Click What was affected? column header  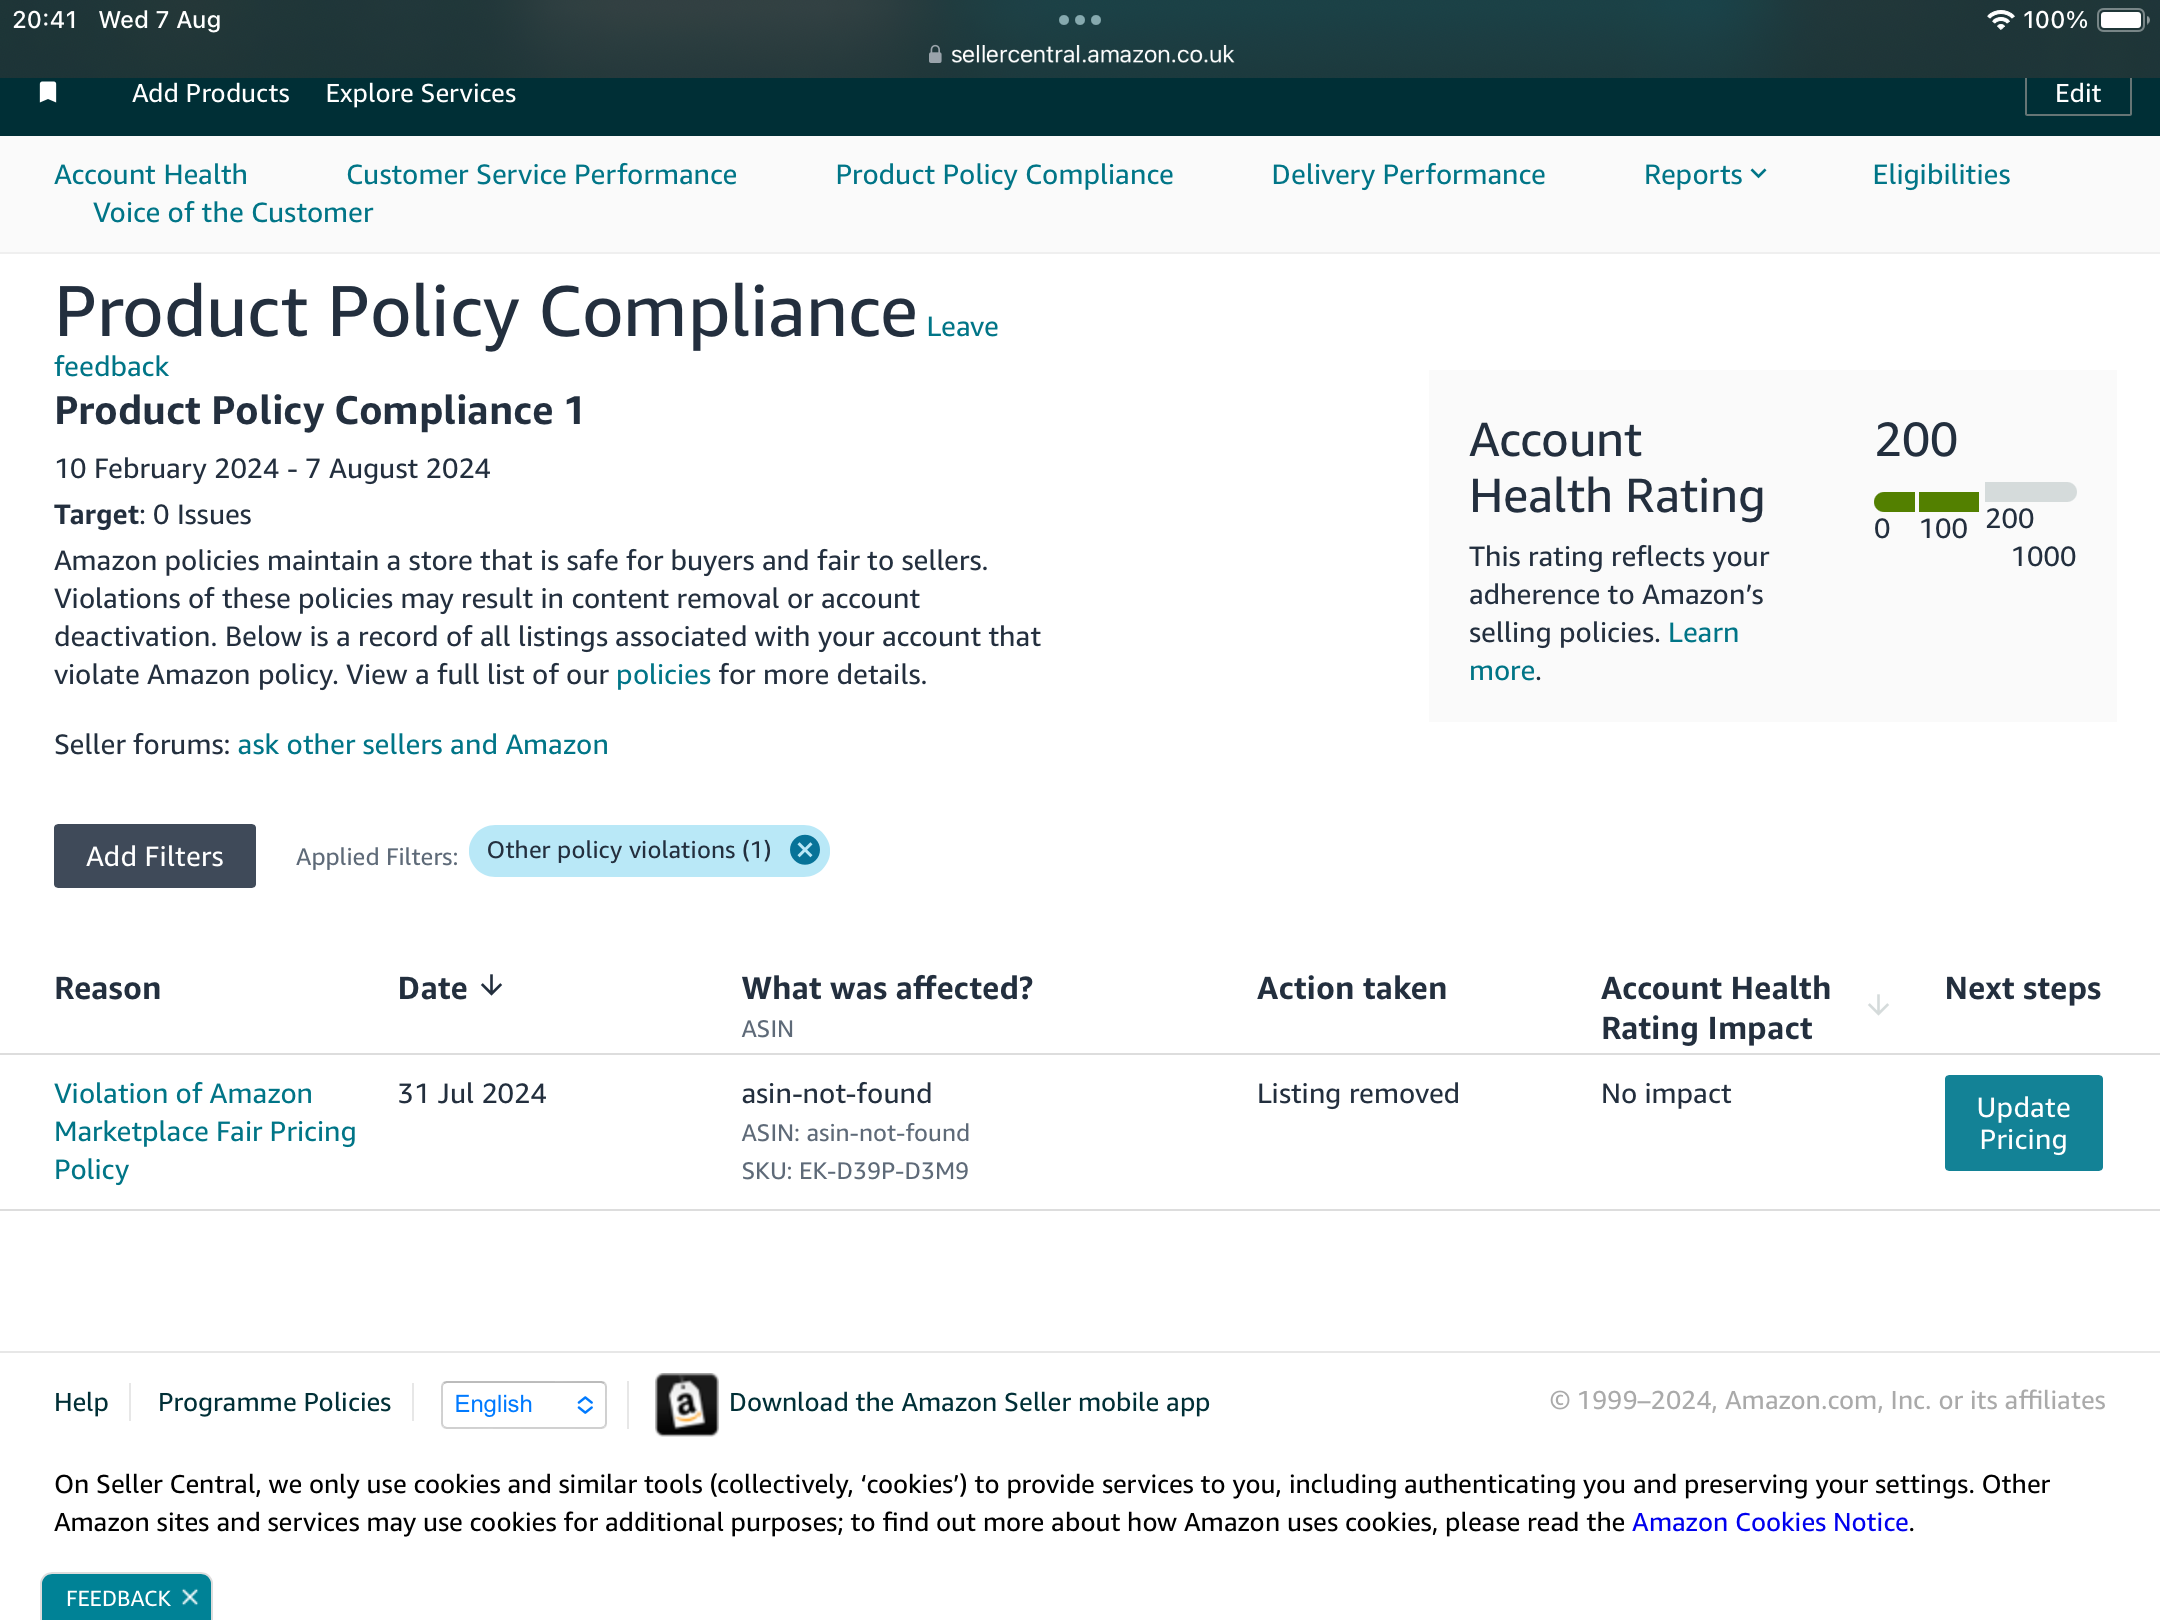(x=887, y=988)
